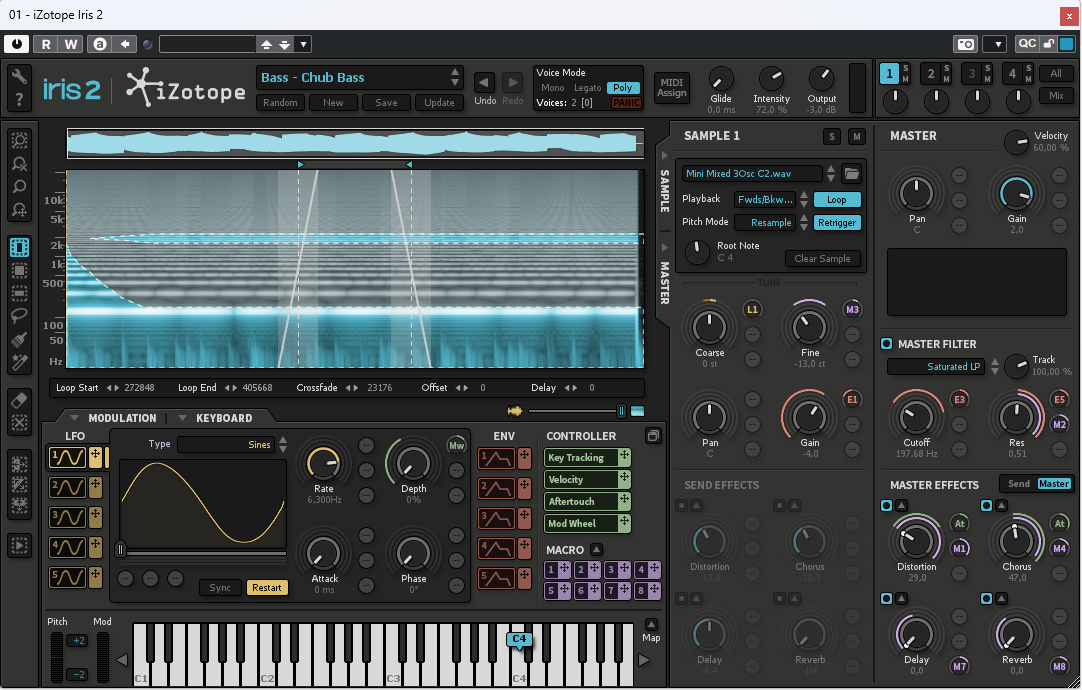
Task: Toggle the Master Filter enable switch
Action: [887, 344]
